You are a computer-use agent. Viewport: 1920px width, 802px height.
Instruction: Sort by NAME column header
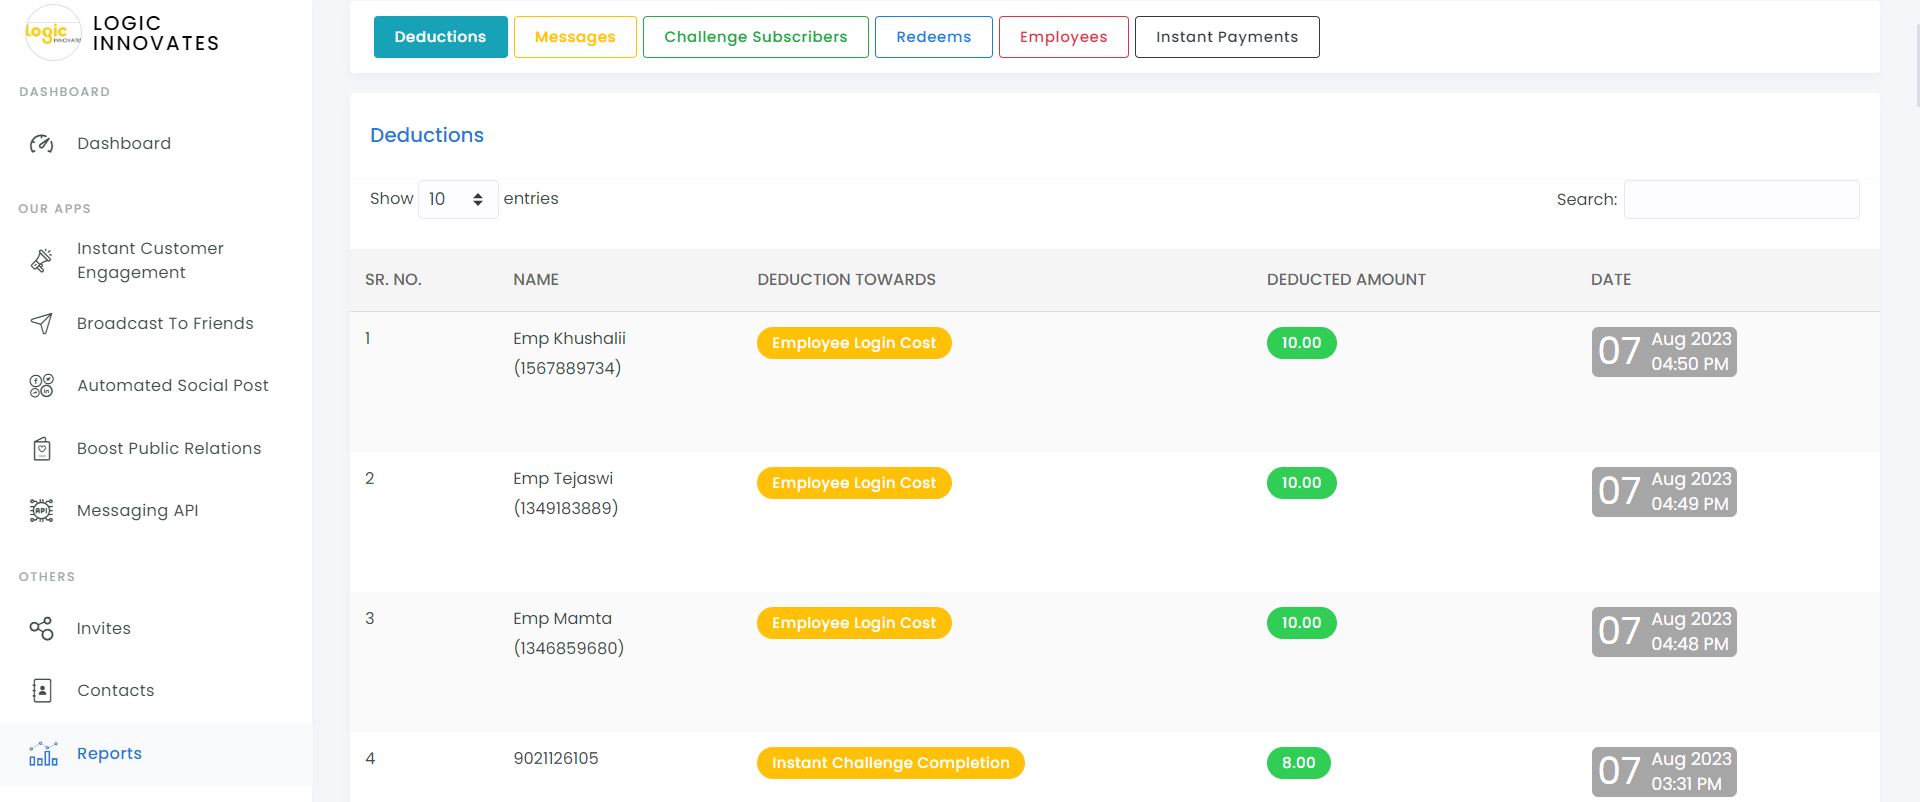536,280
